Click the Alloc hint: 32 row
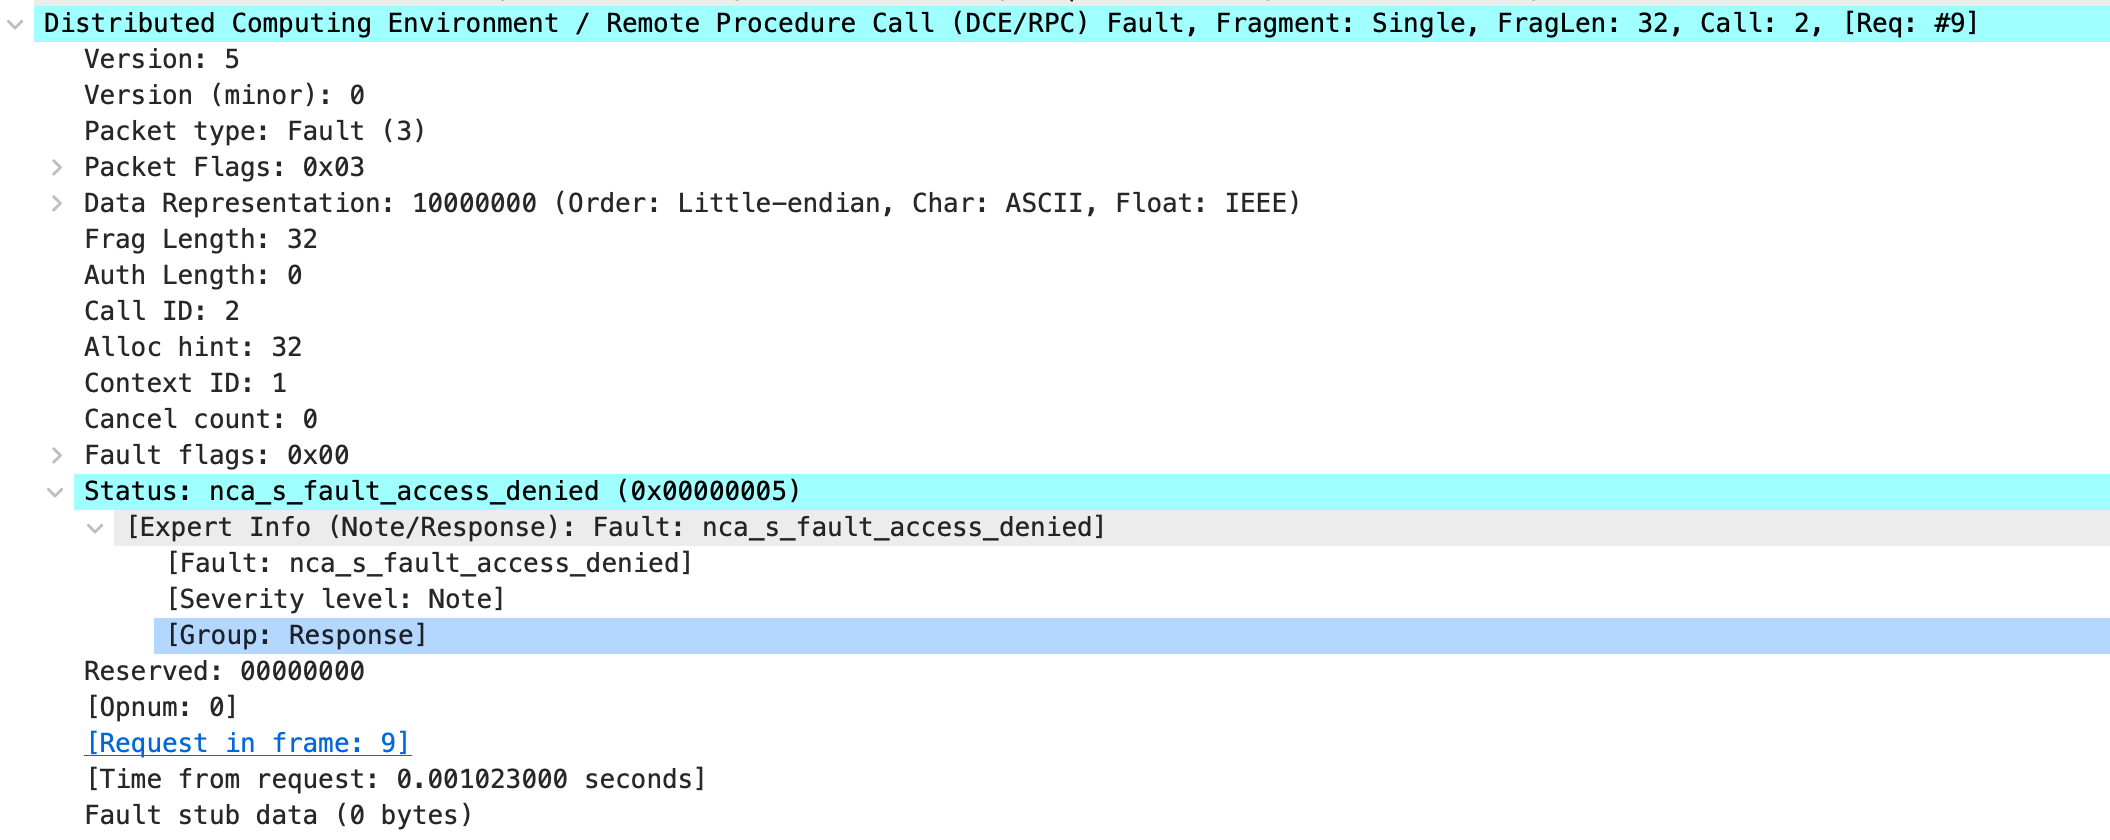Viewport: 2110px width, 840px height. 193,348
